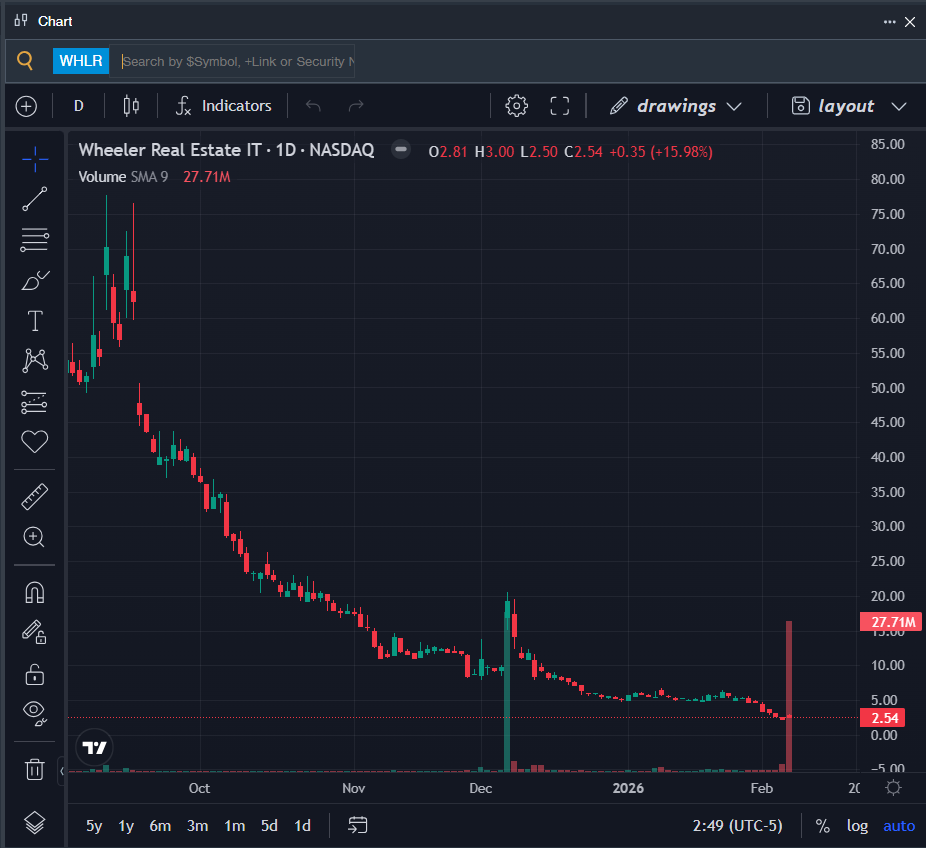Toggle log scale on price axis
The image size is (926, 848).
(857, 826)
